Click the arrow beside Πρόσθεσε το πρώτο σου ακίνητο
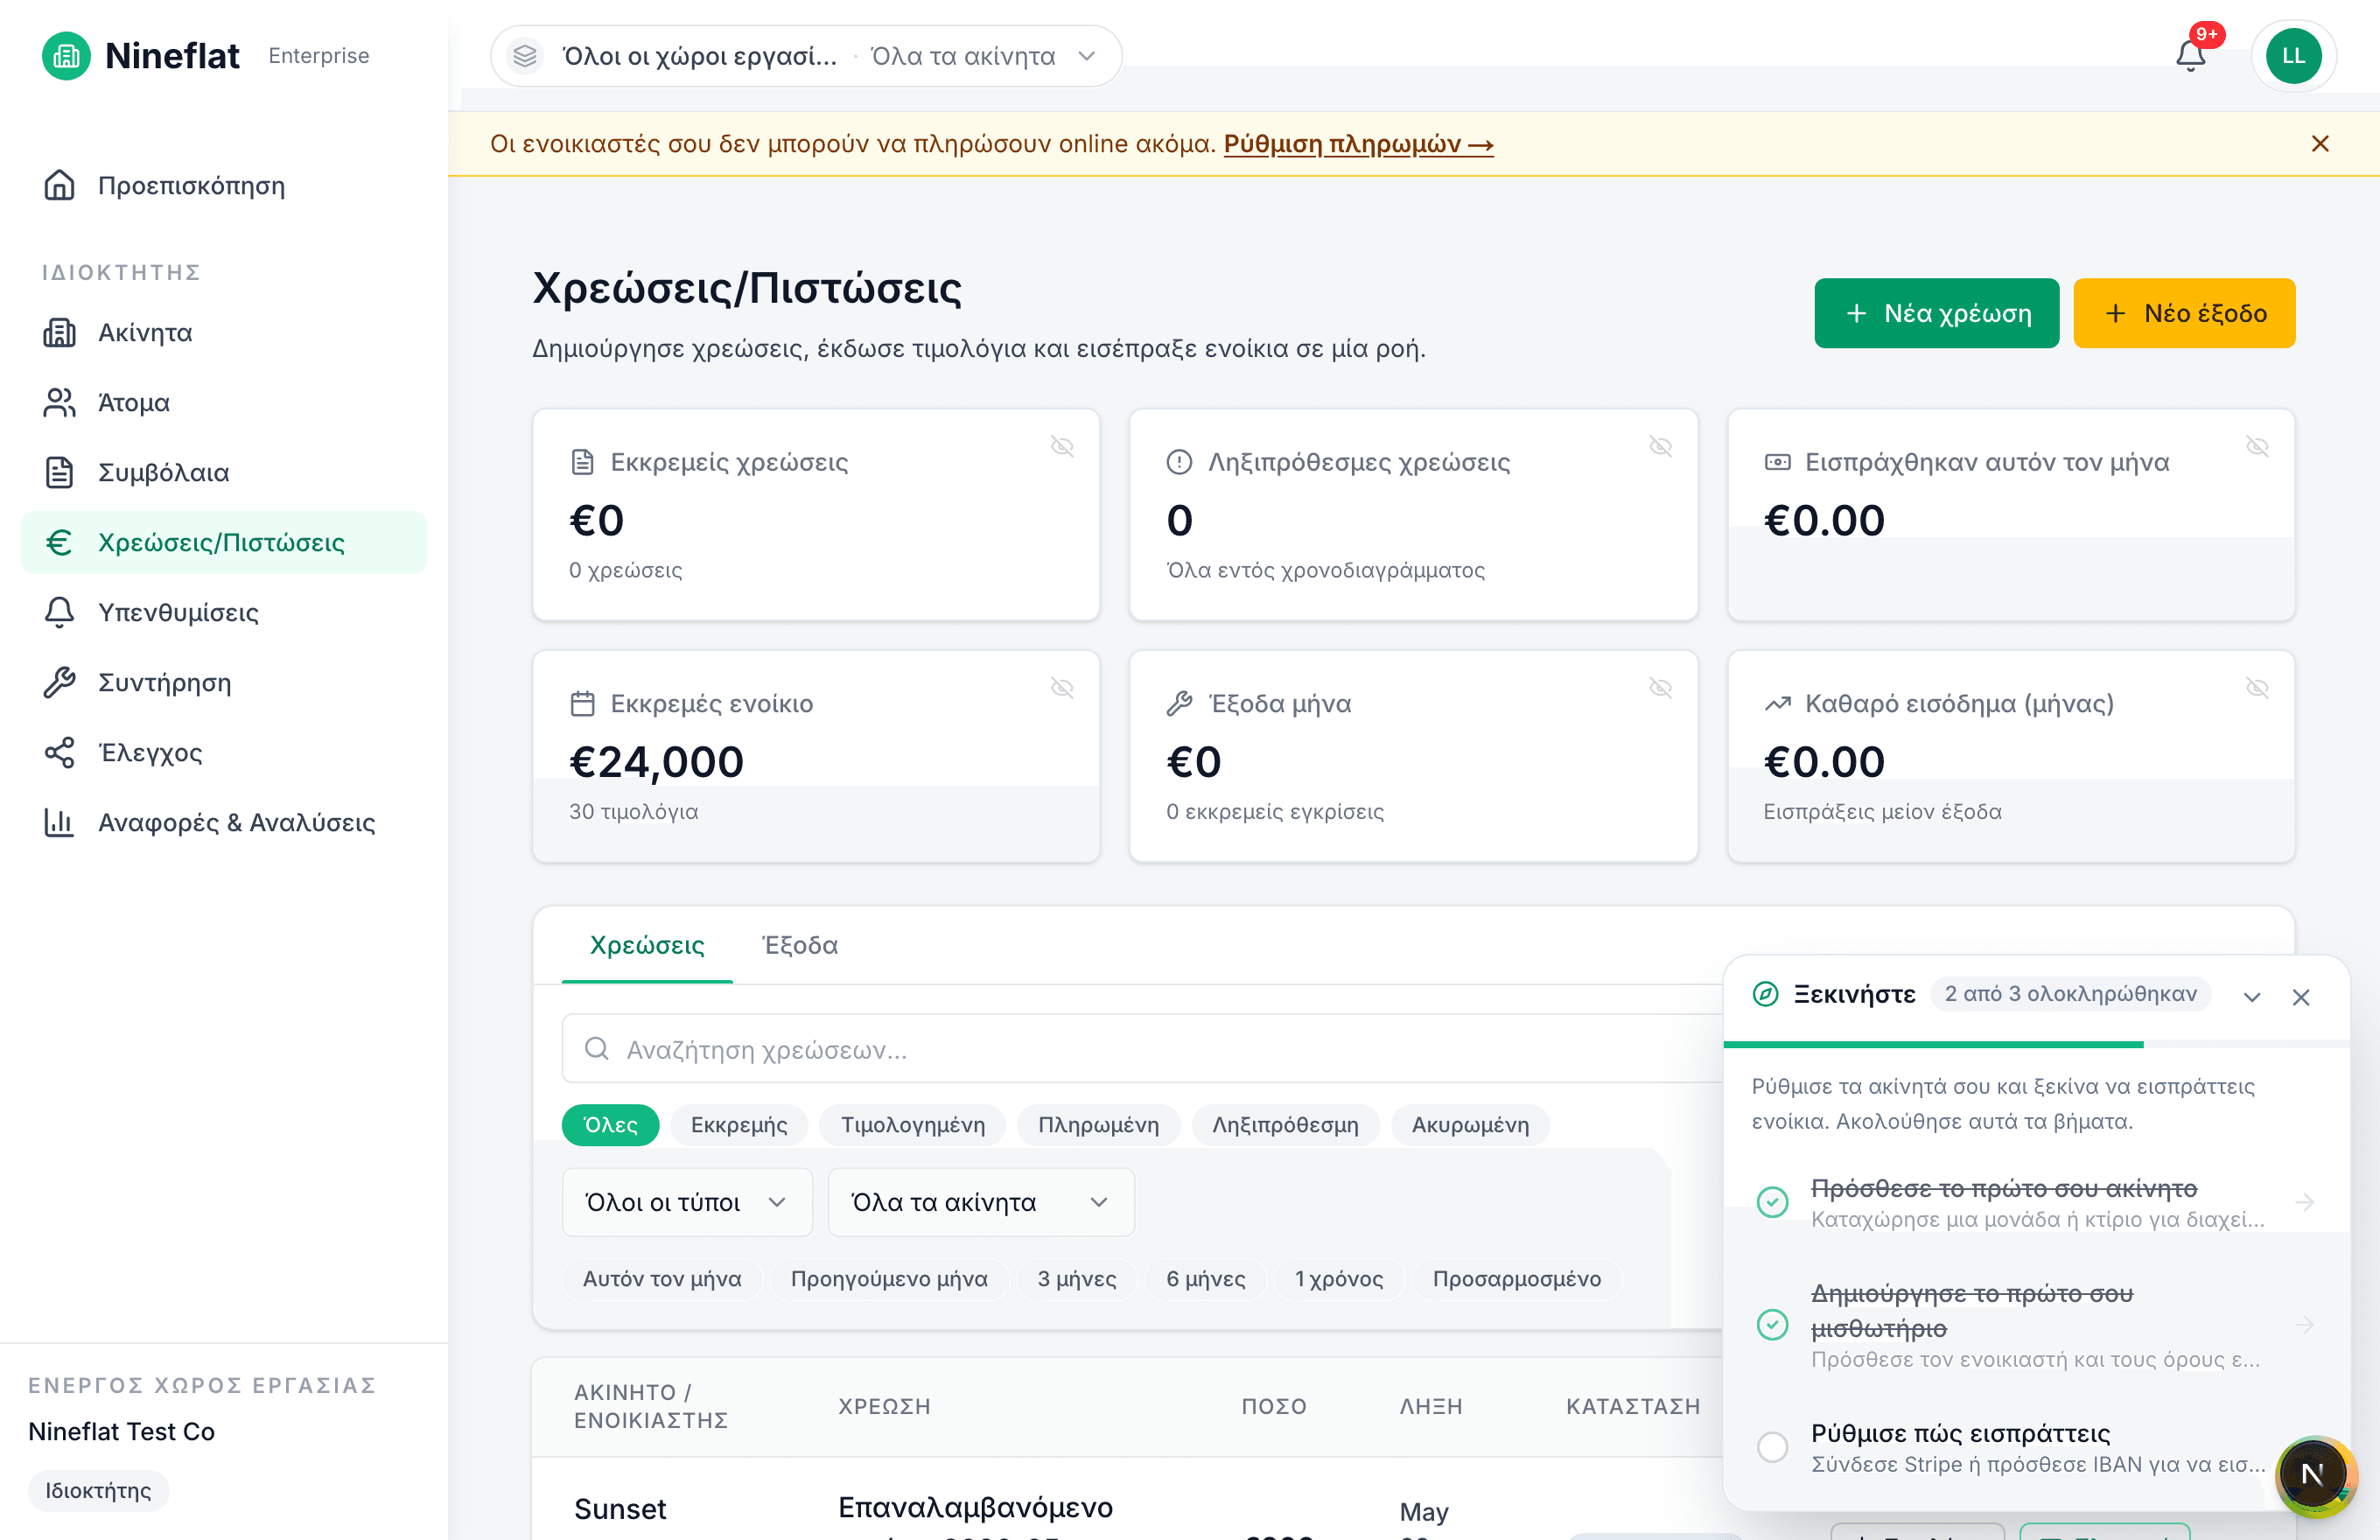2380x1540 pixels. pyautogui.click(x=2305, y=1202)
